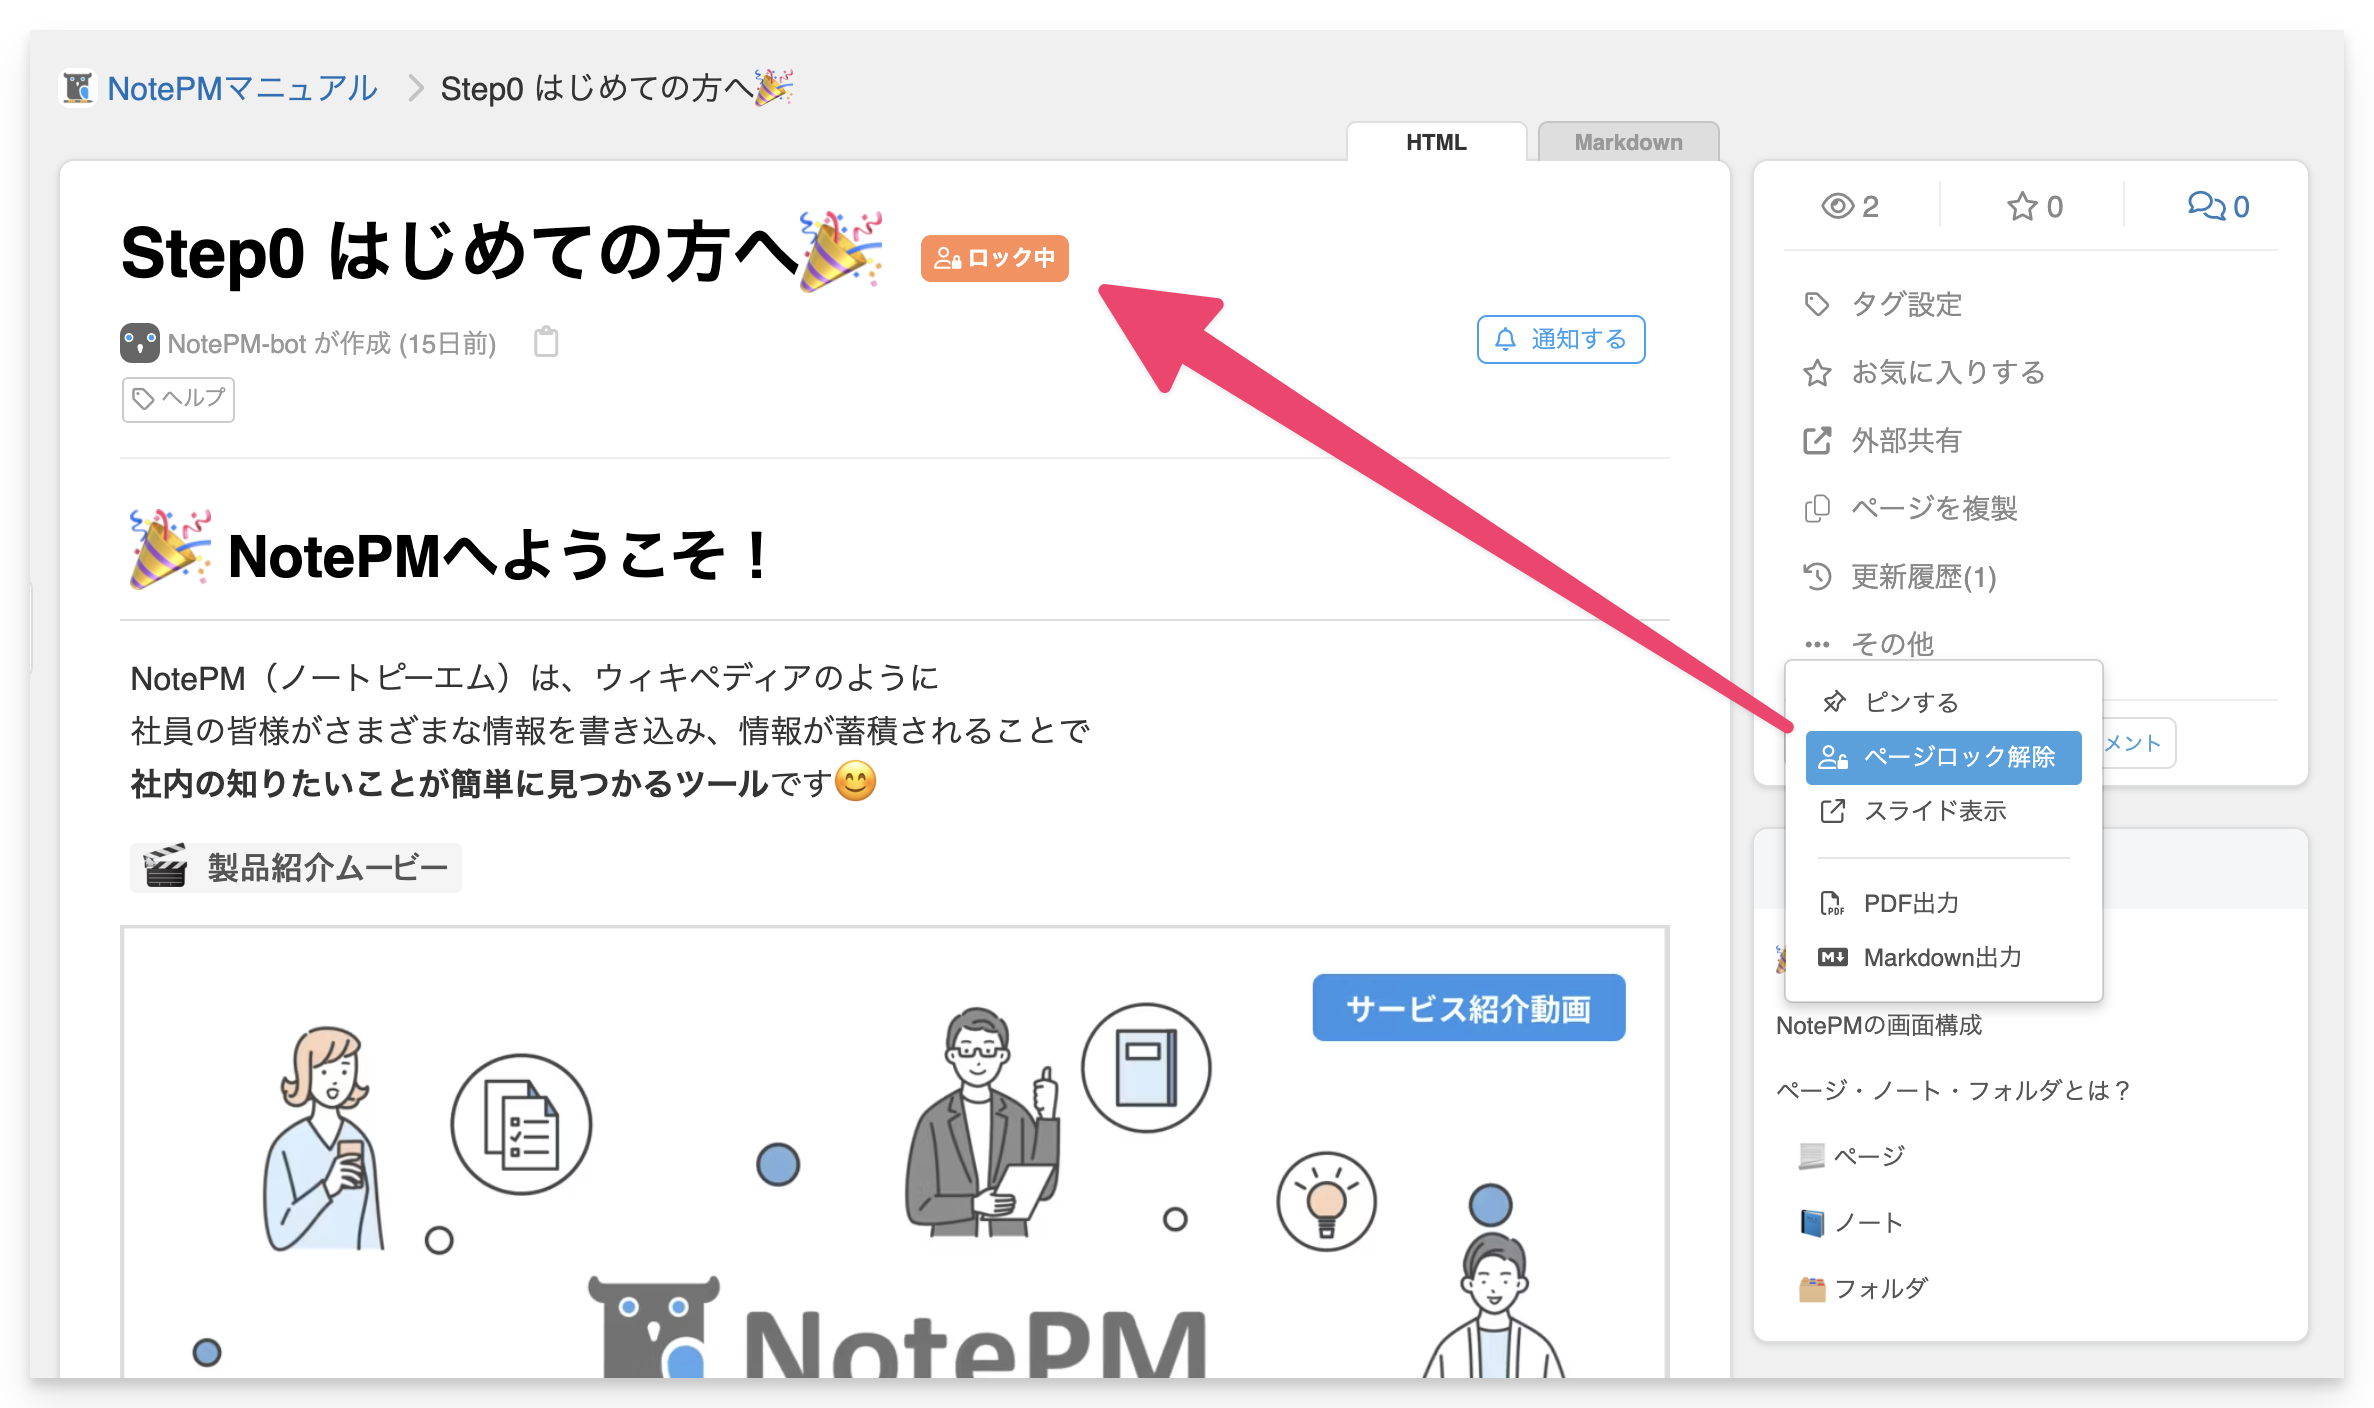Select ページロック解除 to unlock the page
This screenshot has height=1408, width=2374.
(x=1943, y=757)
